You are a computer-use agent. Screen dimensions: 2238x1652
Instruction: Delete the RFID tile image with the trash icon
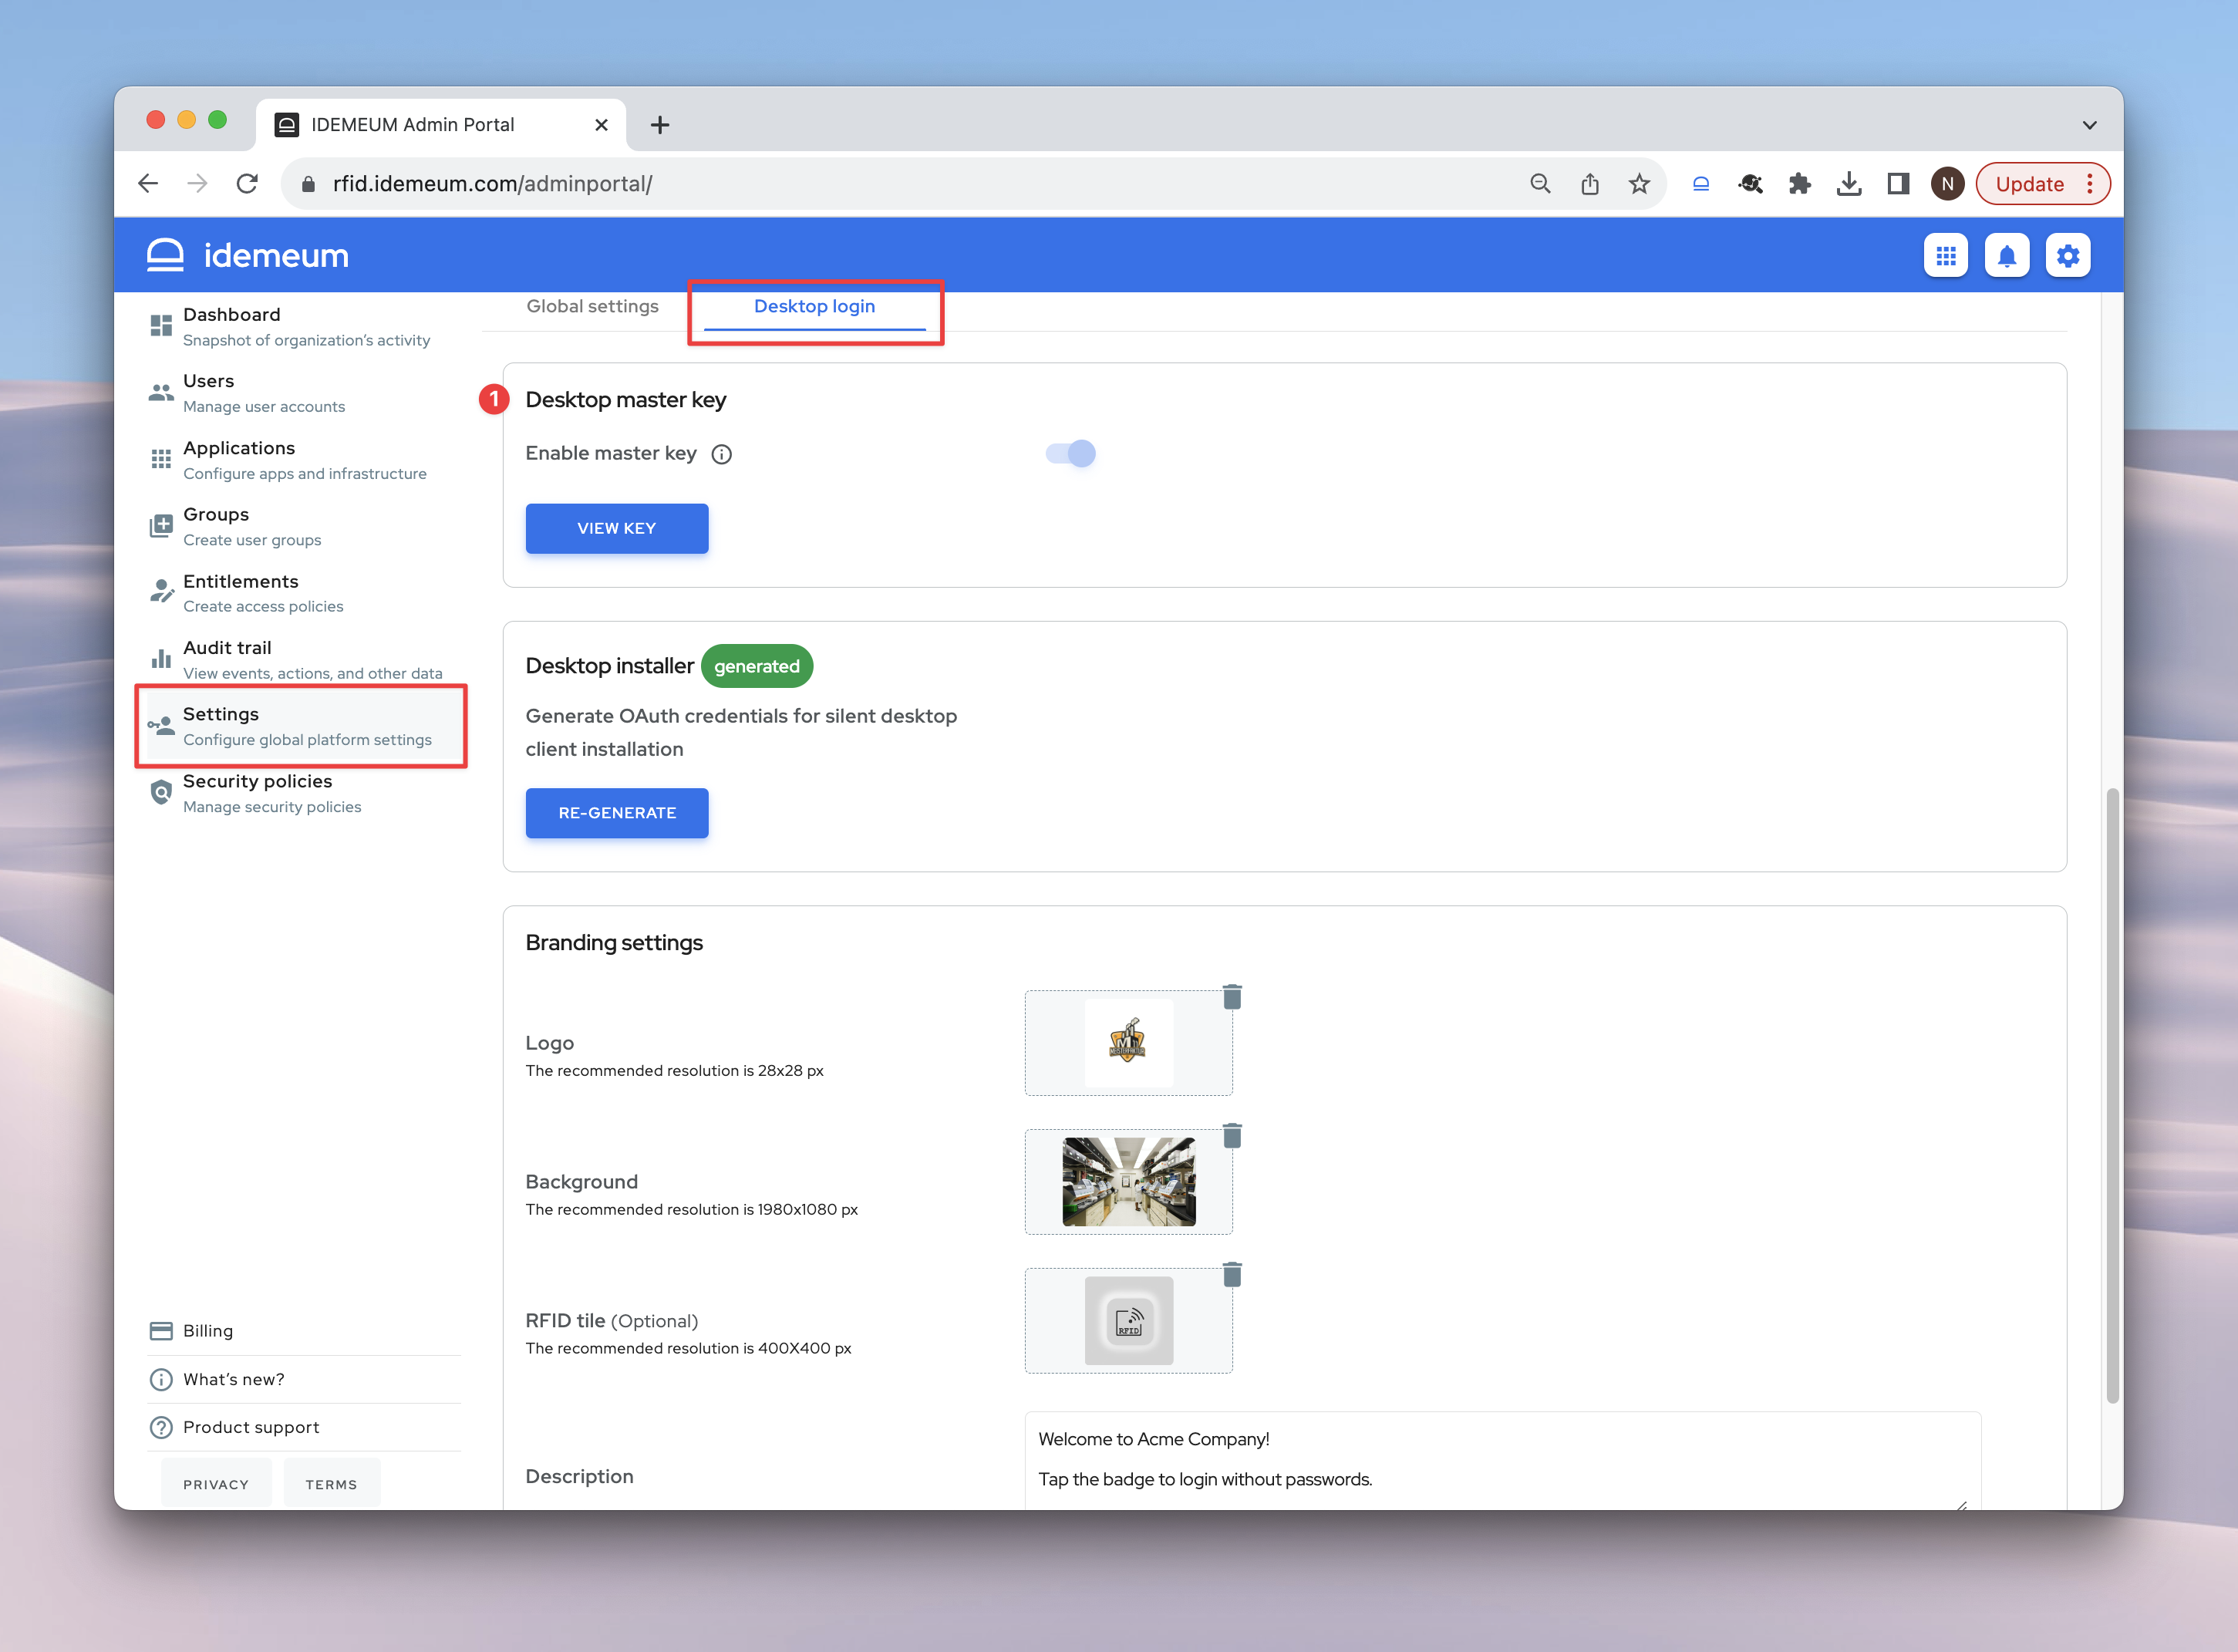(x=1232, y=1274)
